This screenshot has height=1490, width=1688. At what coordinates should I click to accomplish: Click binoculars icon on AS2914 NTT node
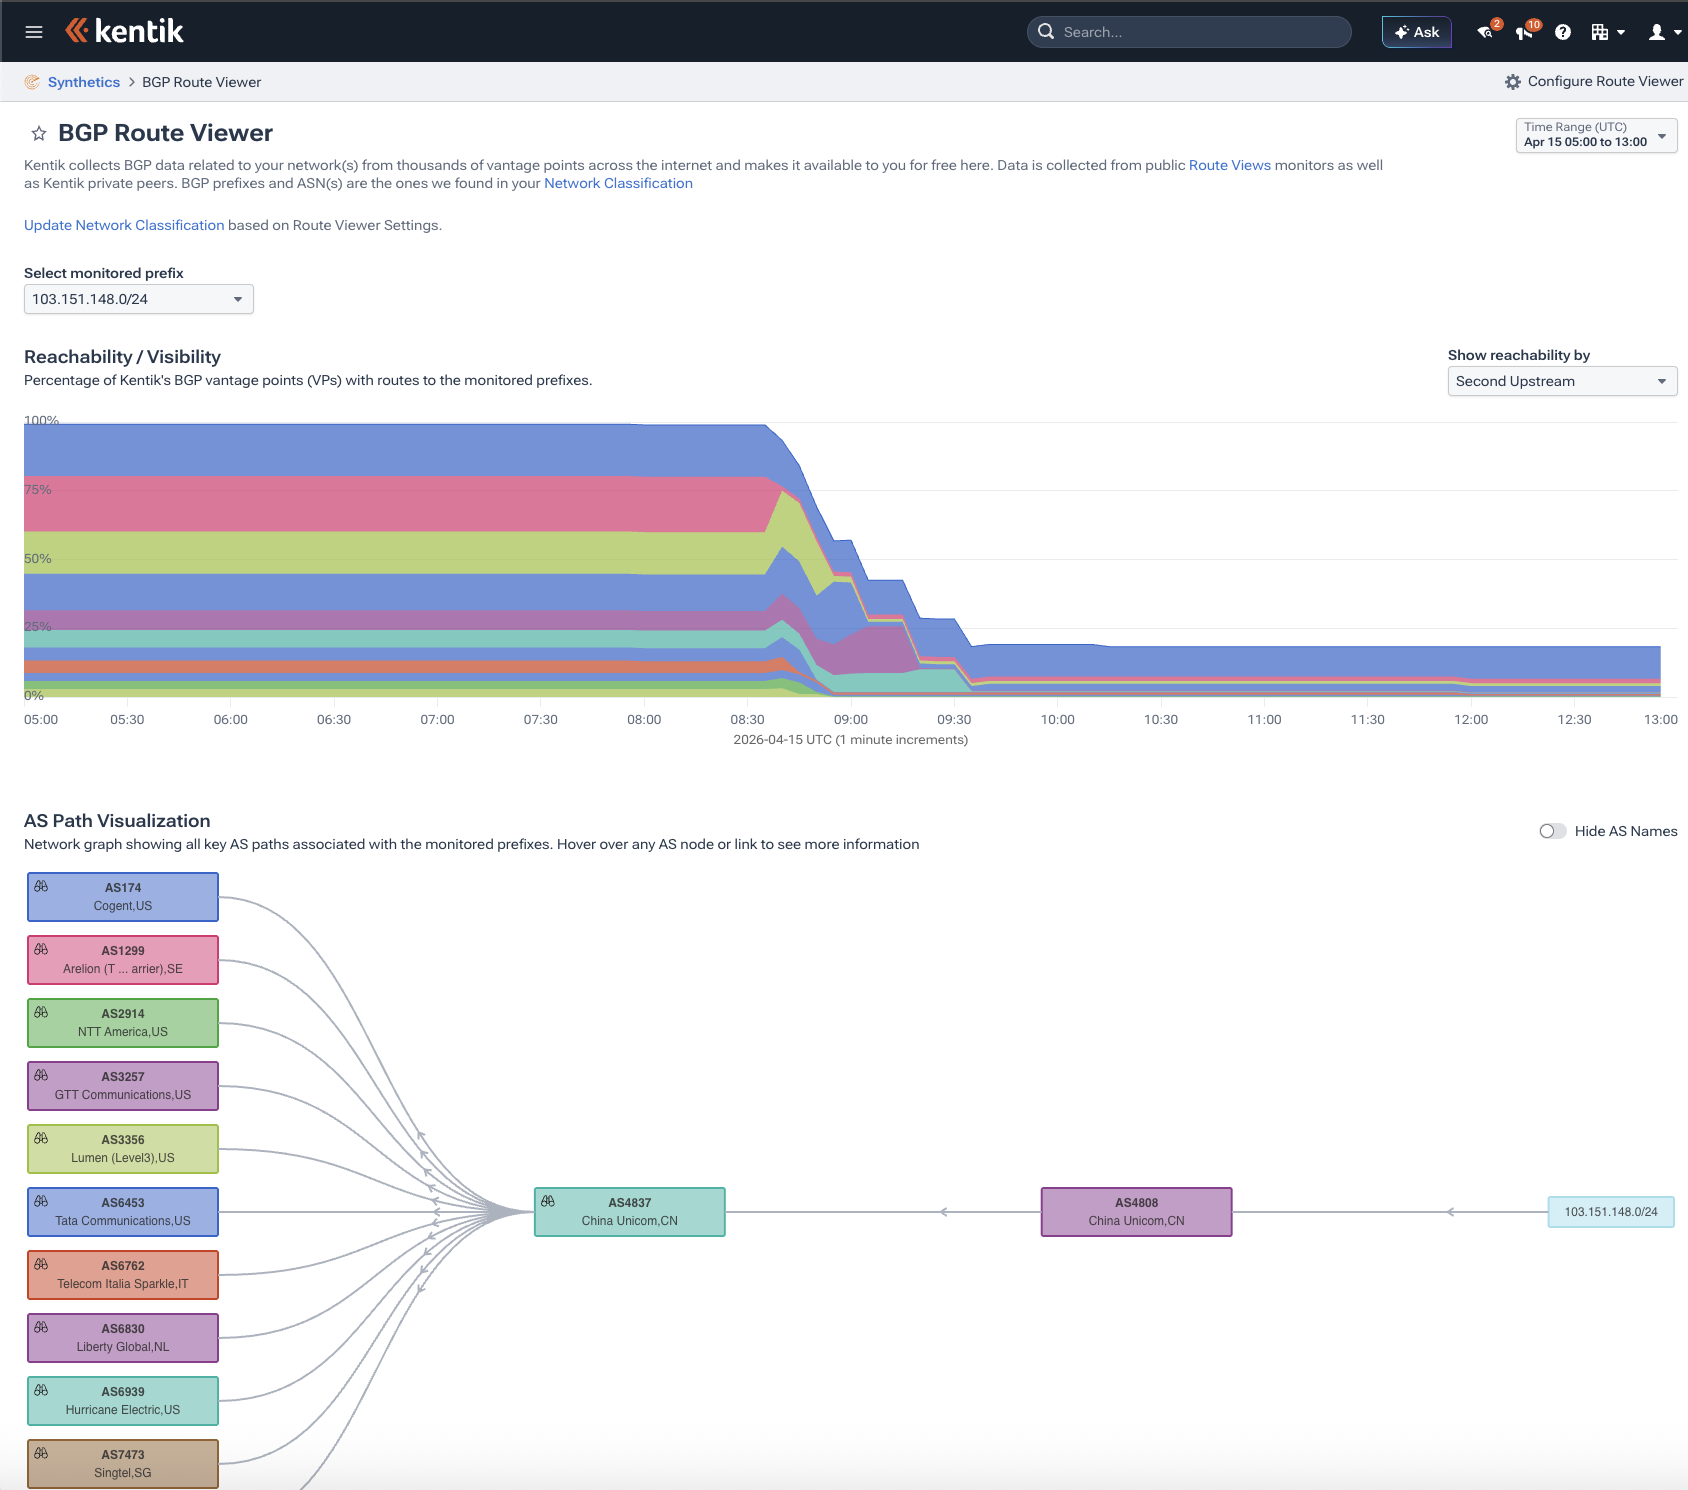click(x=41, y=1012)
